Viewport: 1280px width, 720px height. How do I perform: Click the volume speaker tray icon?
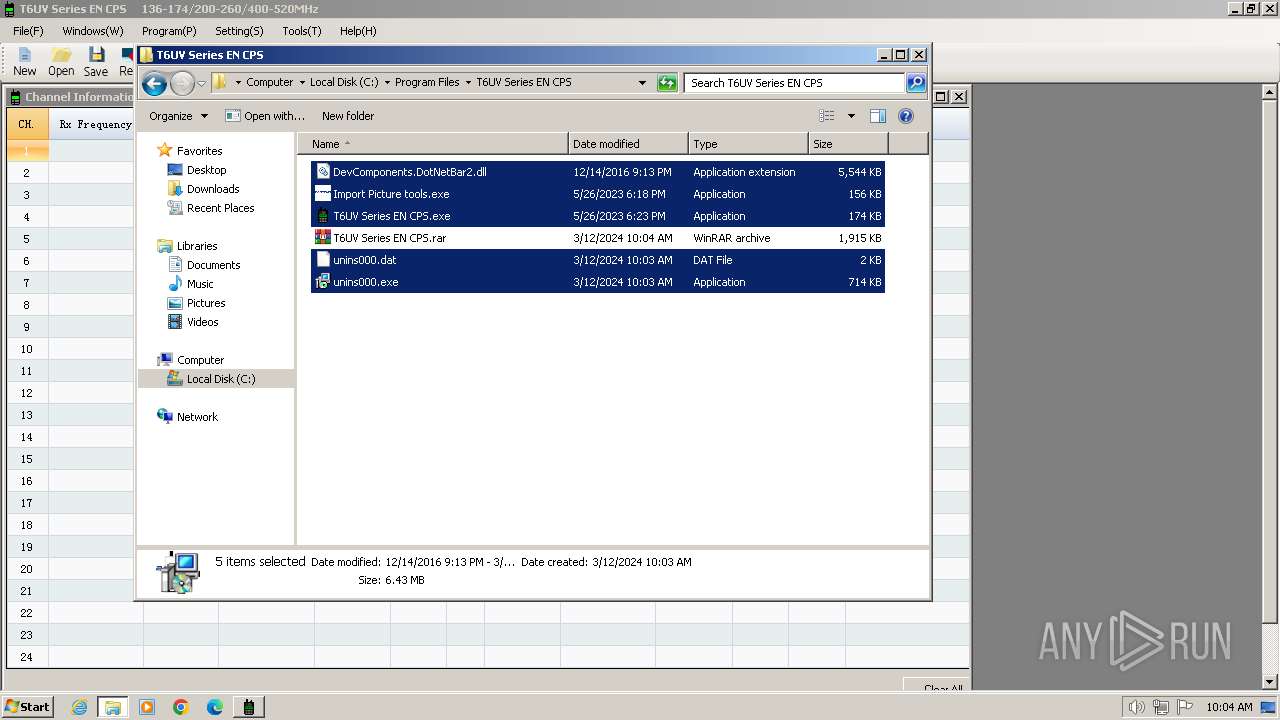coord(1136,707)
